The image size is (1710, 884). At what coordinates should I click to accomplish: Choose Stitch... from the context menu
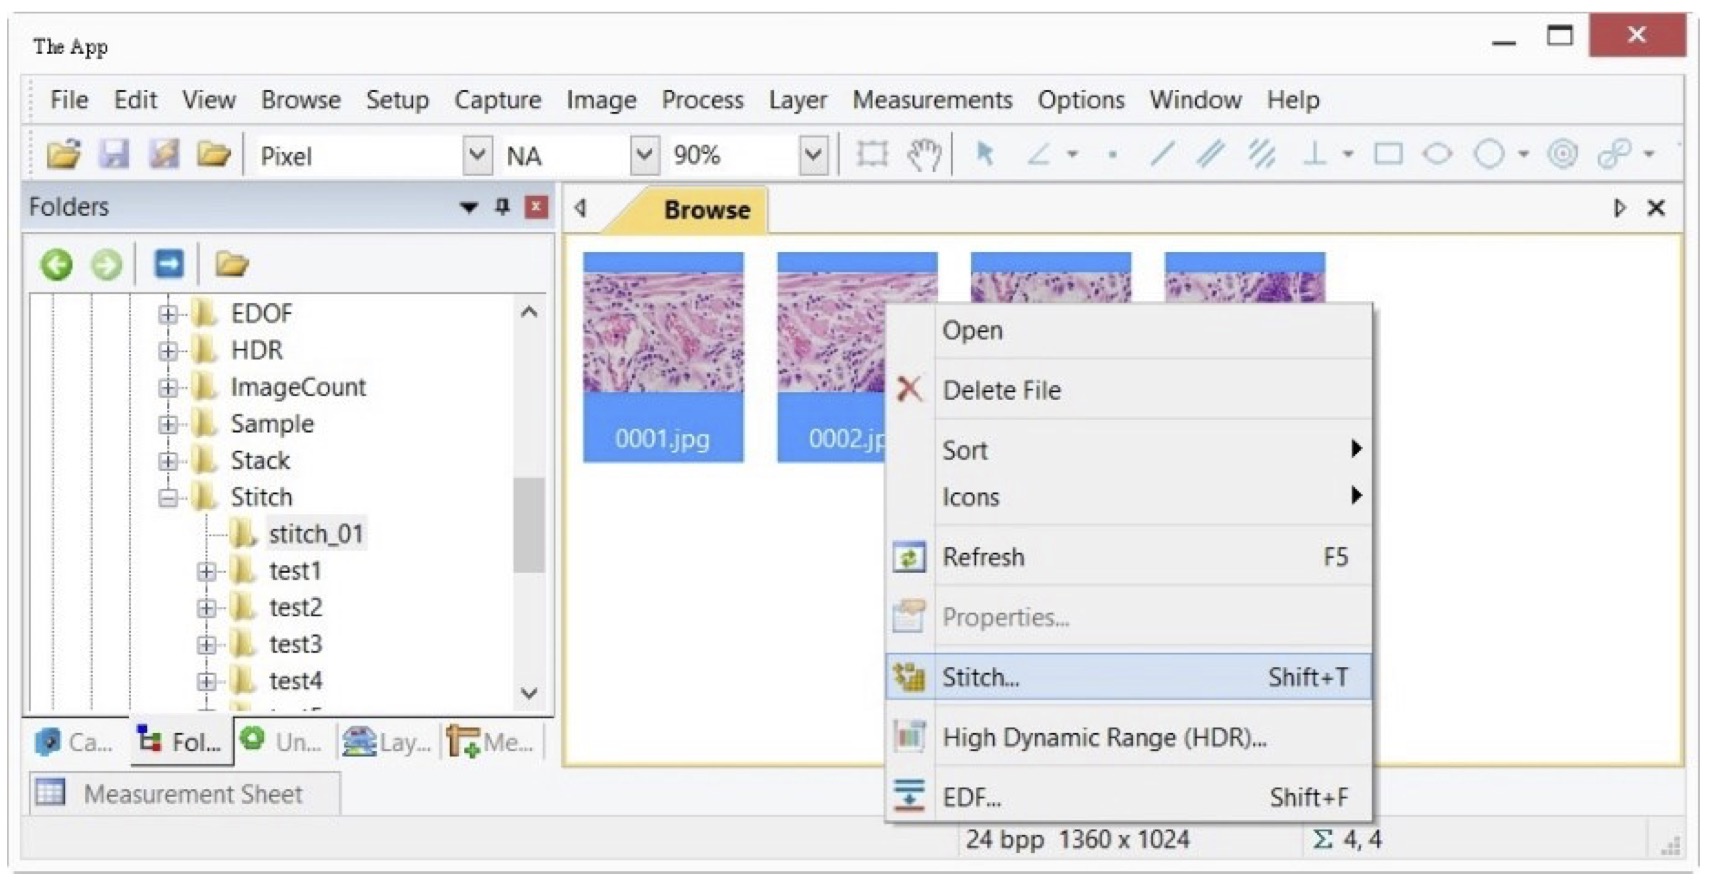pyautogui.click(x=1128, y=677)
